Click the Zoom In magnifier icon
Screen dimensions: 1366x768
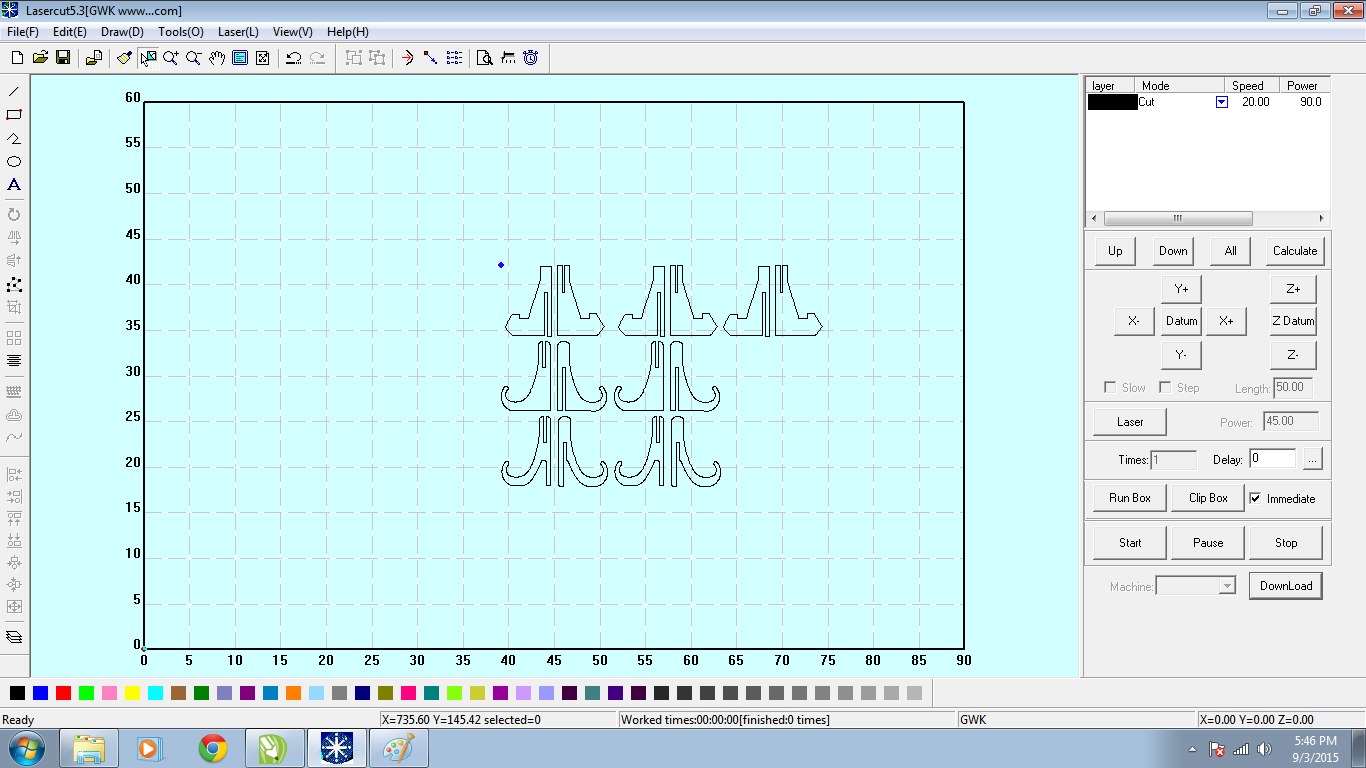[171, 58]
